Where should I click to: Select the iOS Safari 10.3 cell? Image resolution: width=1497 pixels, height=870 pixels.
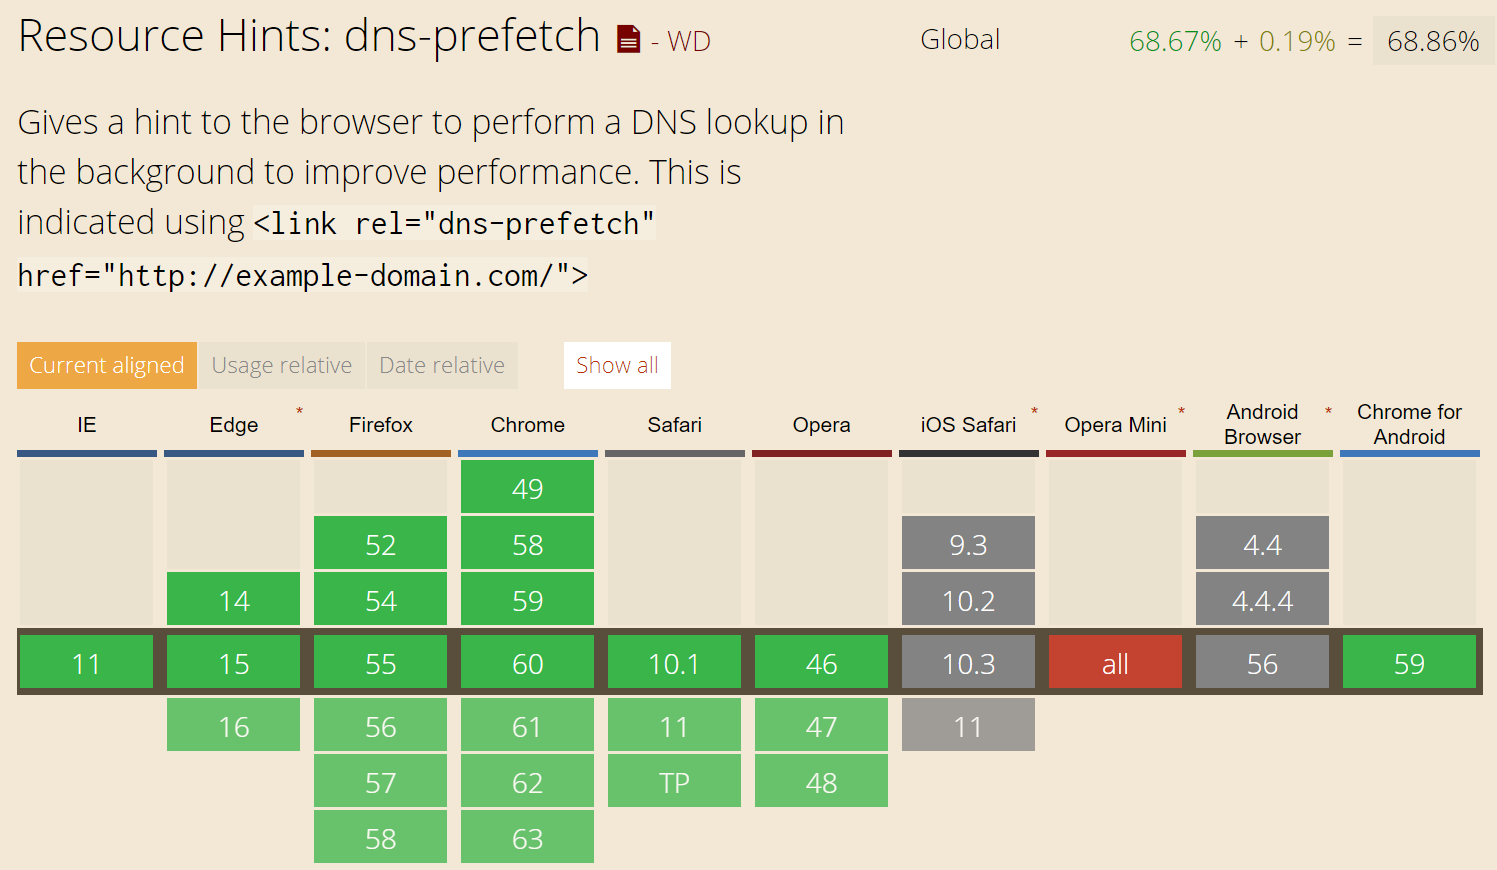(x=968, y=662)
